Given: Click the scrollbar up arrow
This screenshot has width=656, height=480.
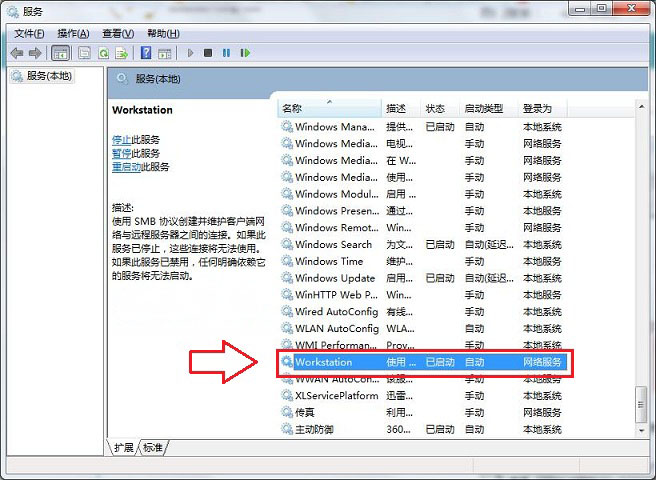Looking at the screenshot, I should click(641, 107).
